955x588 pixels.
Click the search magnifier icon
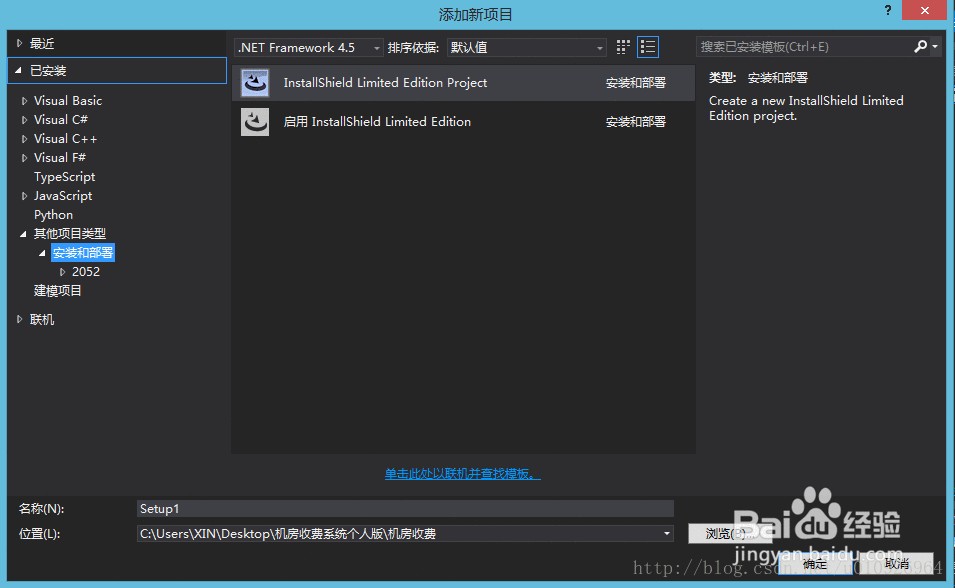(920, 46)
